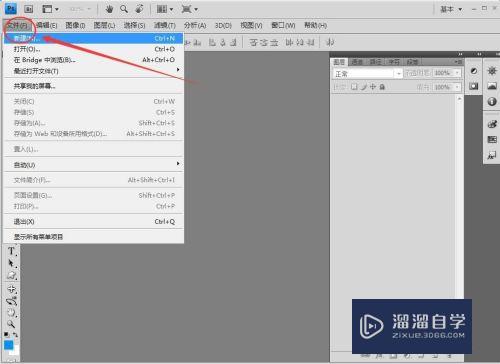Open the 帮助(H) menu
Image resolution: width=500 pixels, height=364 pixels.
point(315,25)
